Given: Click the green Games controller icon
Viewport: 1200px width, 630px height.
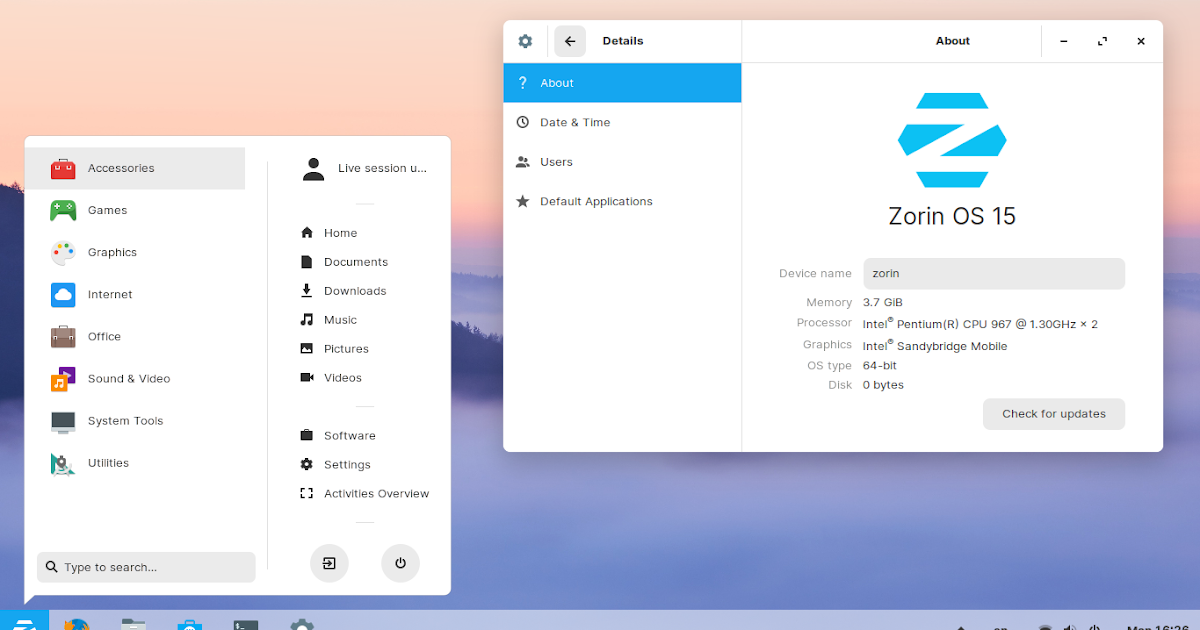Looking at the screenshot, I should (63, 211).
